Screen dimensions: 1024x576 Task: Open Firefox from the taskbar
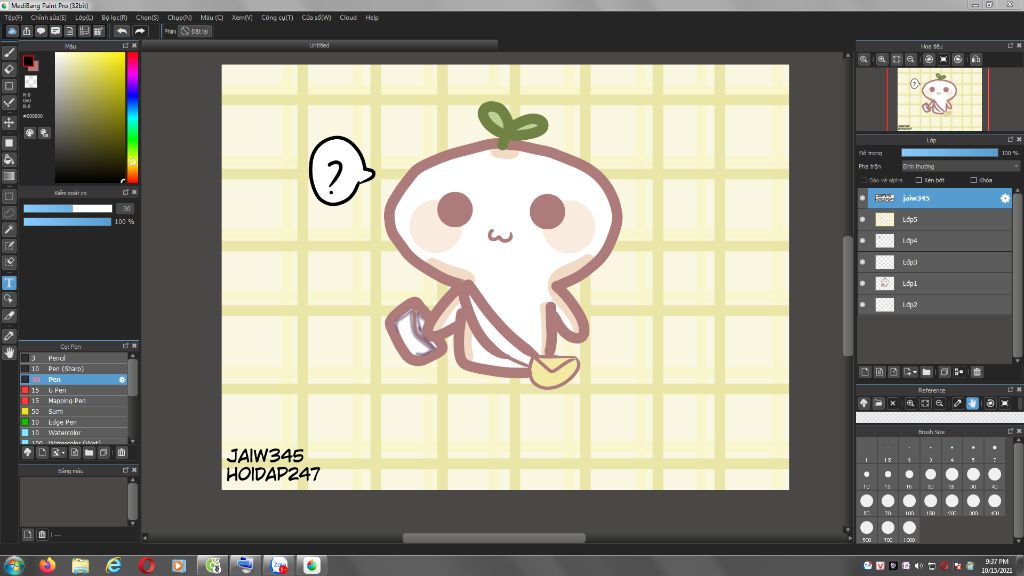[47, 565]
